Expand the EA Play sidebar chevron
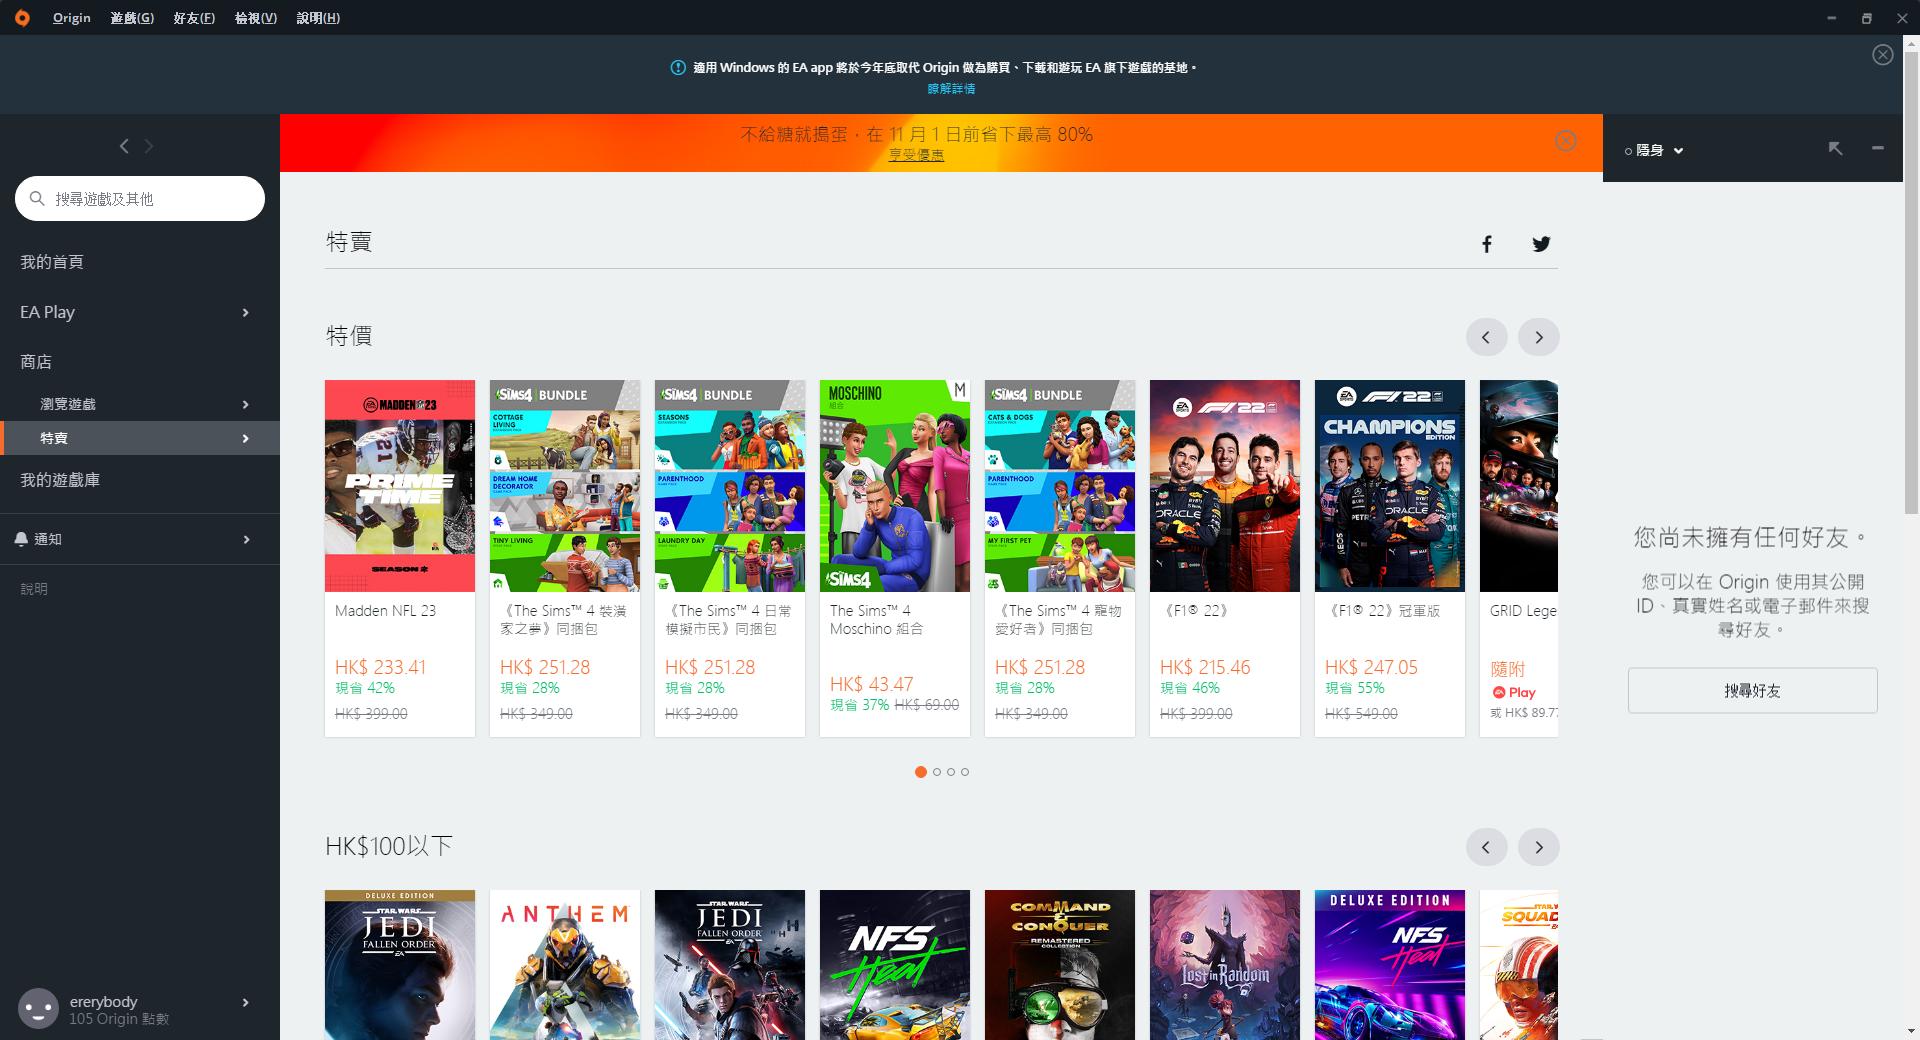This screenshot has height=1040, width=1920. pos(245,312)
